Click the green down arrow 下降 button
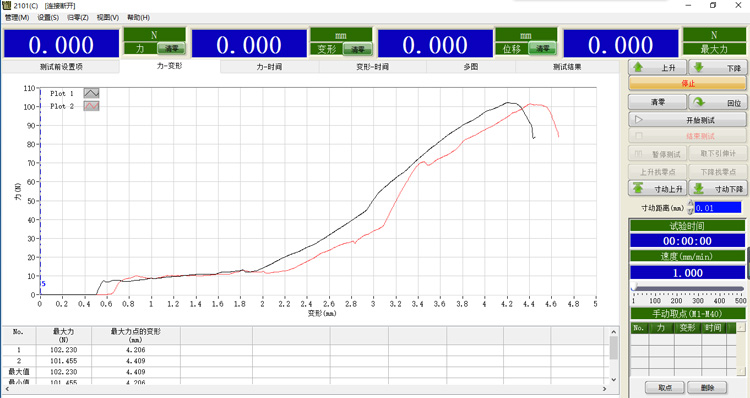 717,67
